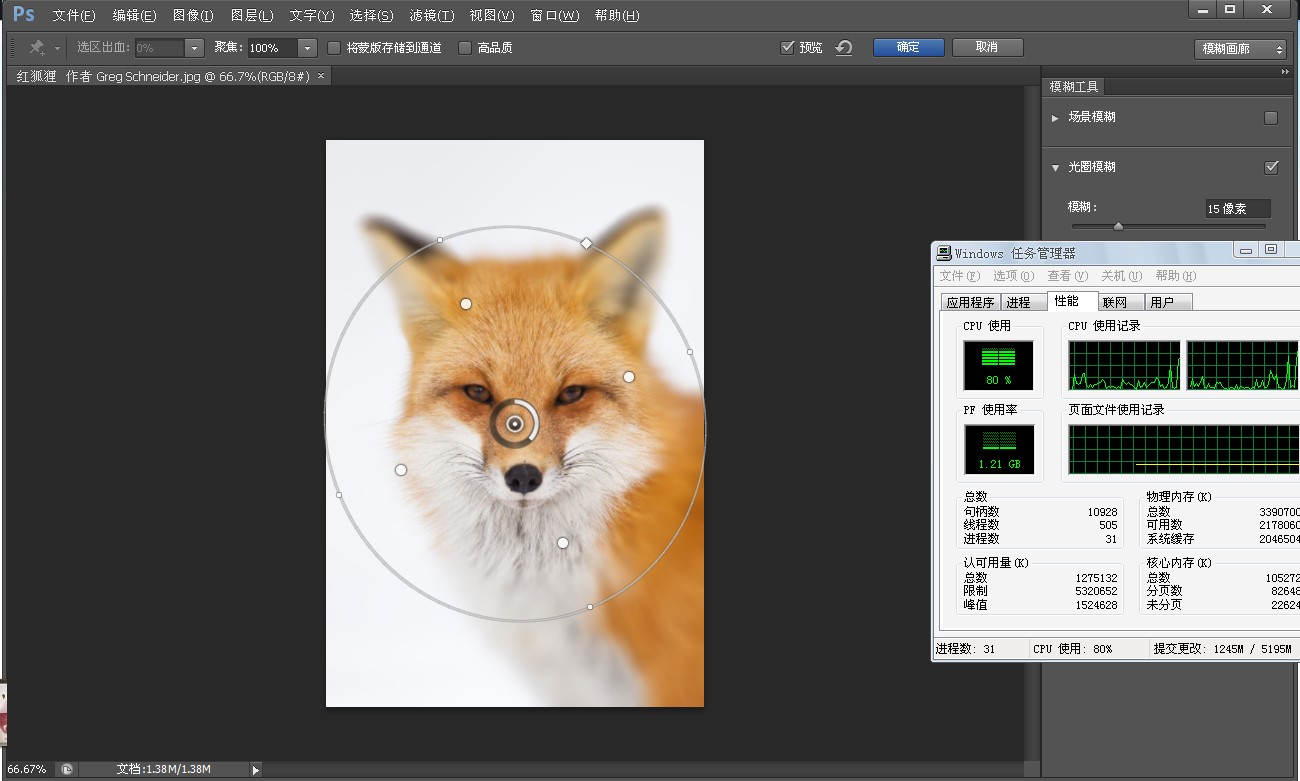Open the 选项(O) menu in Task Manager

click(1013, 276)
